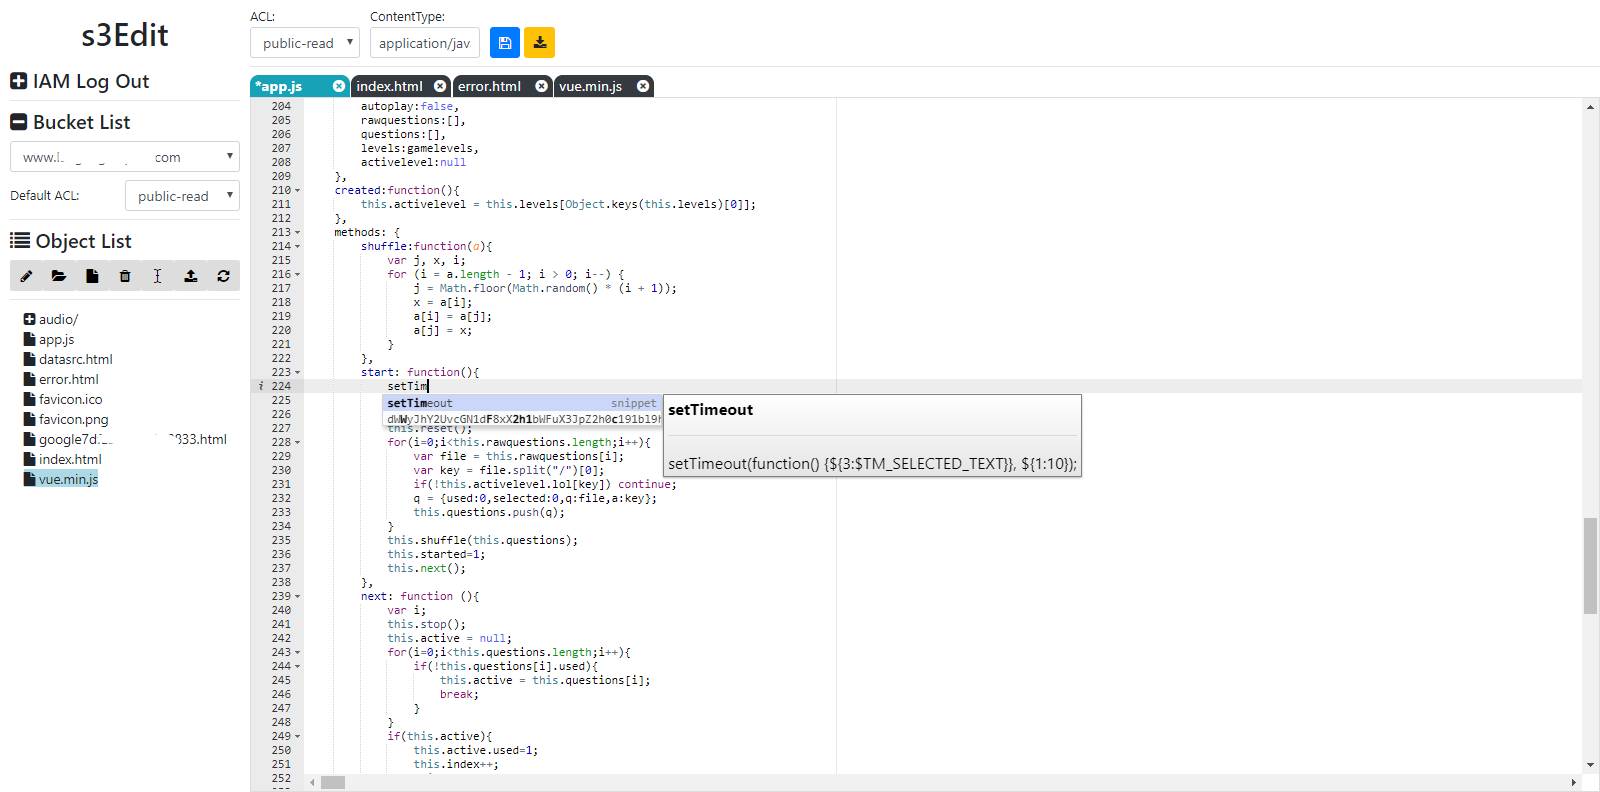Close the index.html tab
The height and width of the screenshot is (792, 1600).
point(440,86)
